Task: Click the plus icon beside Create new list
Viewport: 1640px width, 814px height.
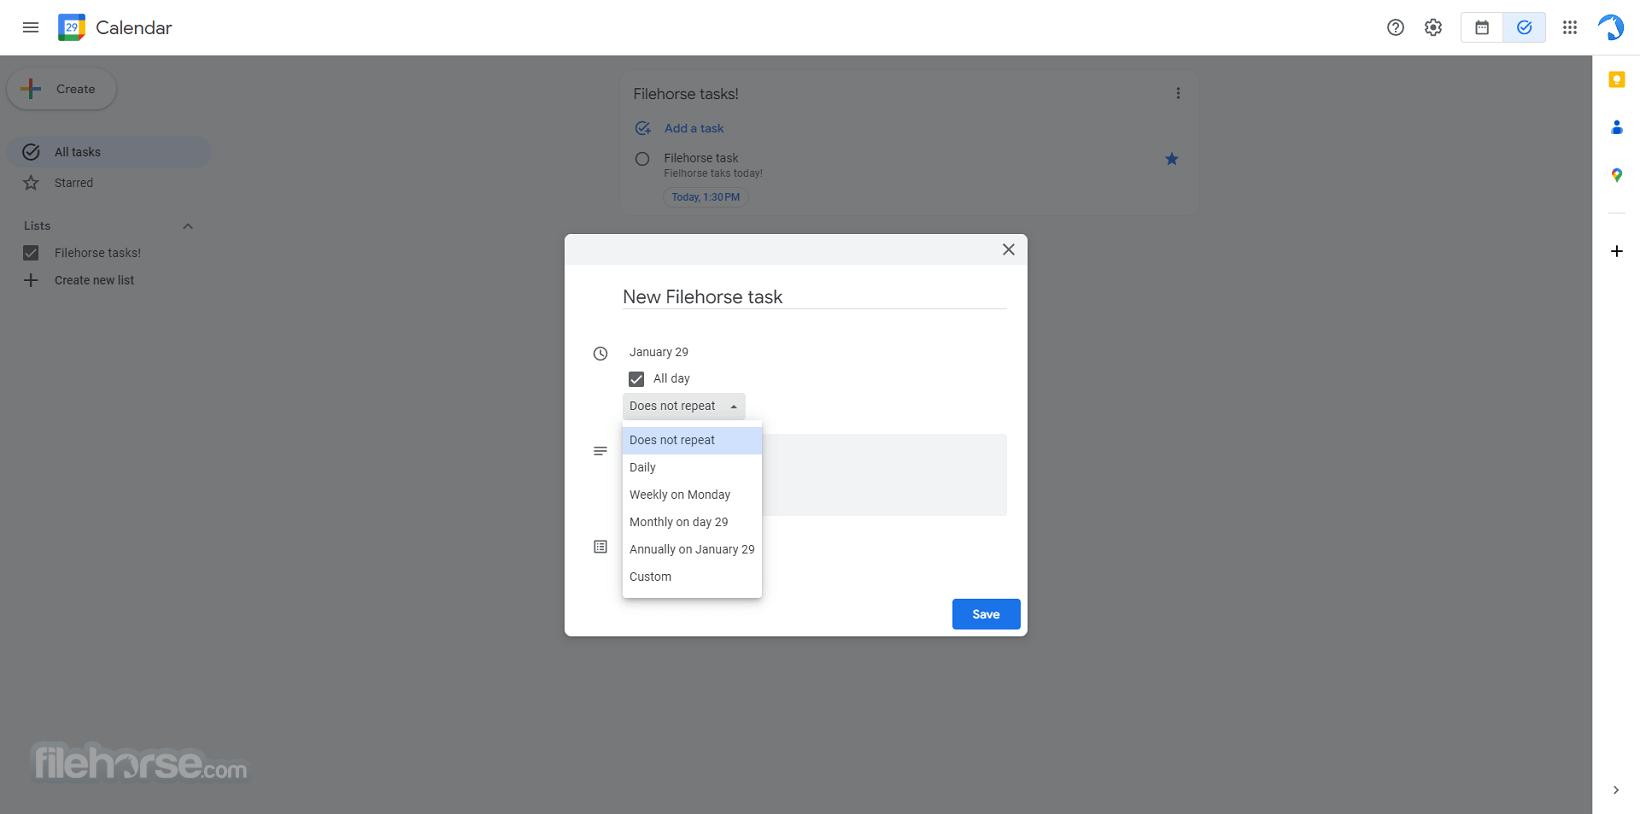Action: point(31,280)
